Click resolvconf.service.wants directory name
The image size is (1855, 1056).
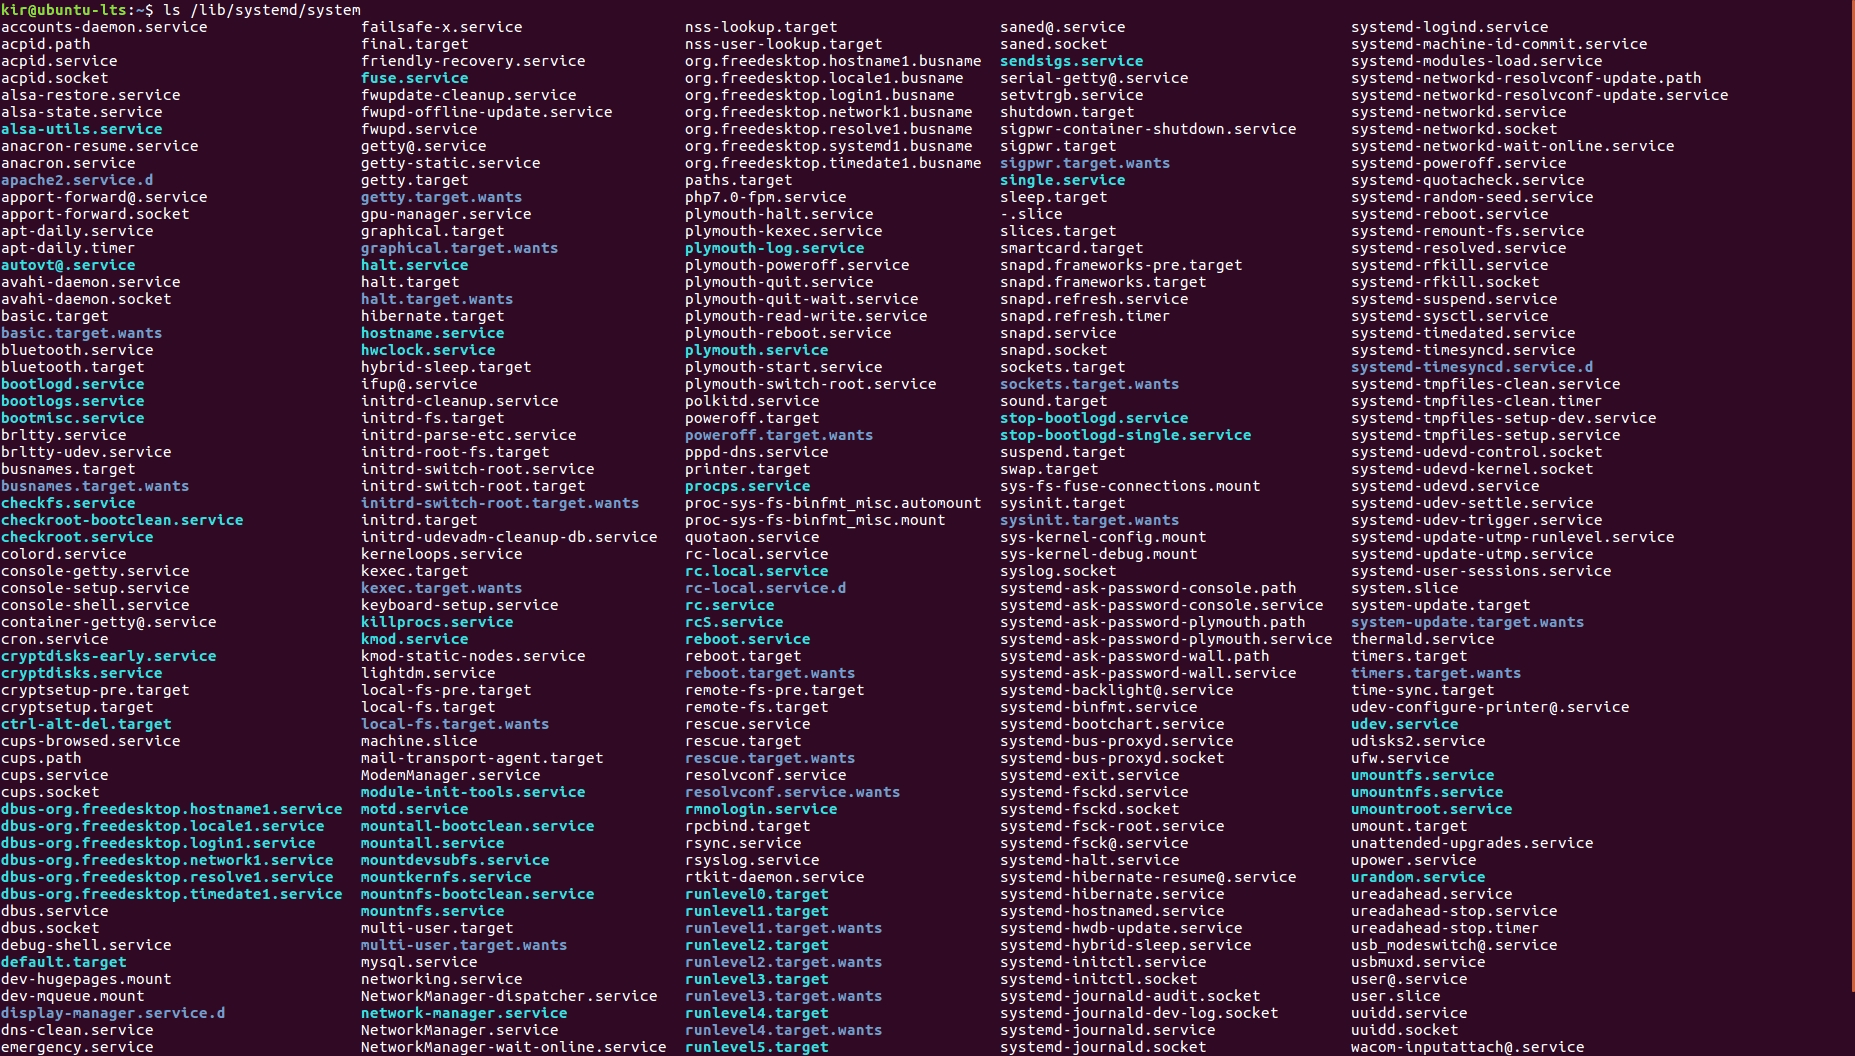click(x=793, y=792)
